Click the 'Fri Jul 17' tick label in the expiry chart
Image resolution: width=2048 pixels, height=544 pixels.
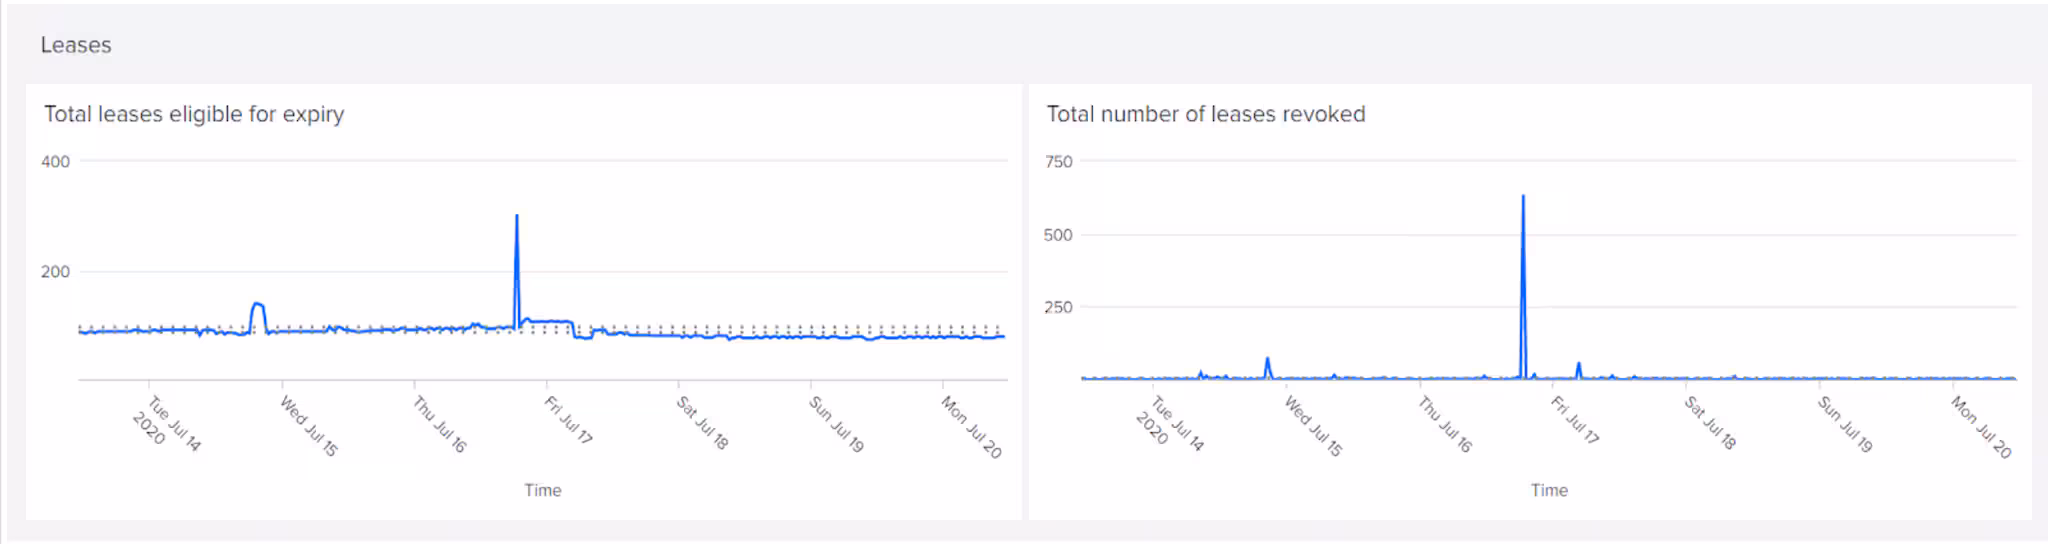coord(568,420)
